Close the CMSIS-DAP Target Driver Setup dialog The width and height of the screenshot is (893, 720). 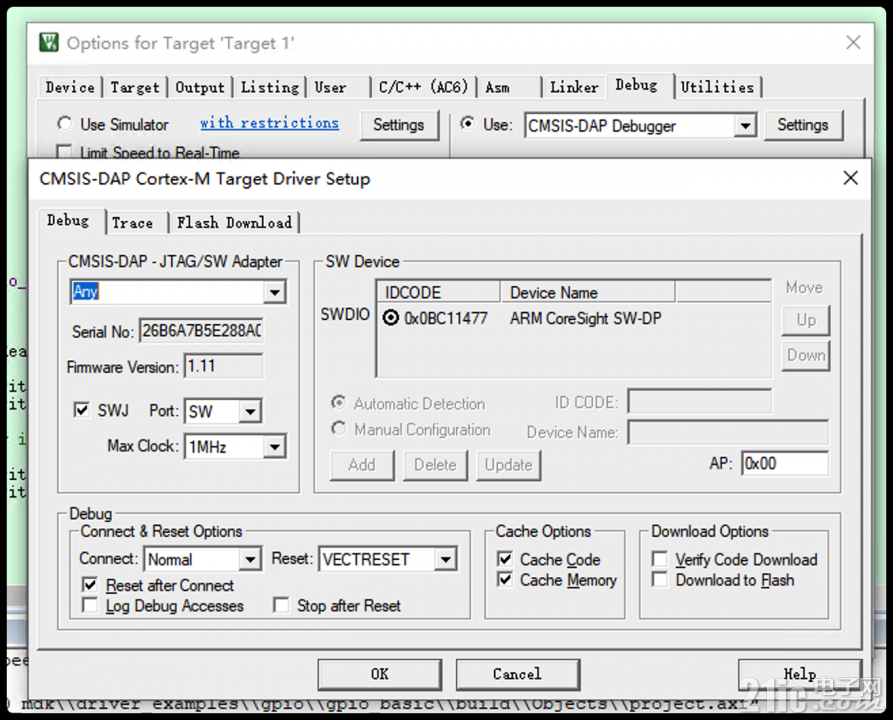pos(850,178)
